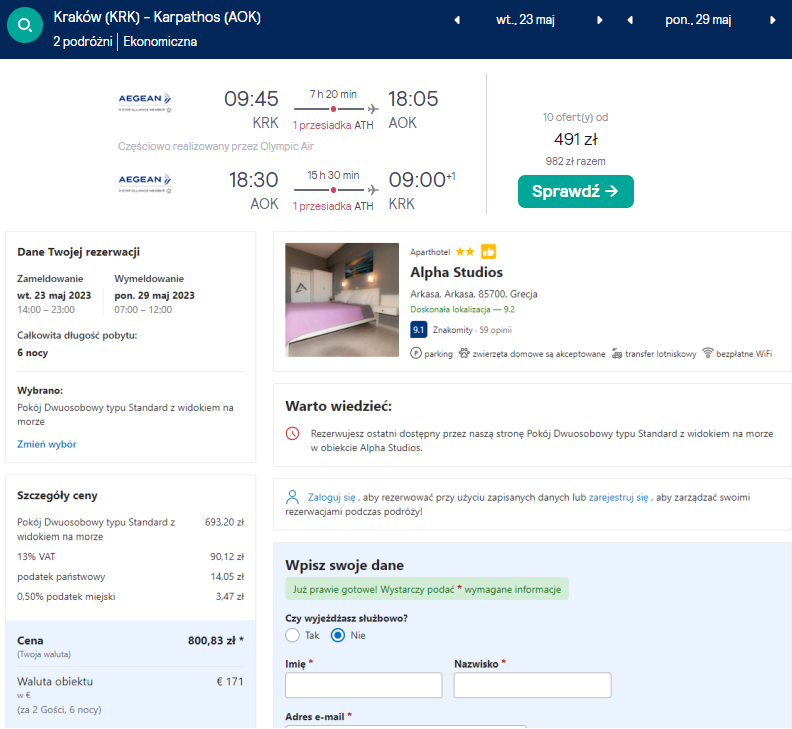Click the green search magnifier icon
The width and height of the screenshot is (792, 729).
tap(25, 25)
